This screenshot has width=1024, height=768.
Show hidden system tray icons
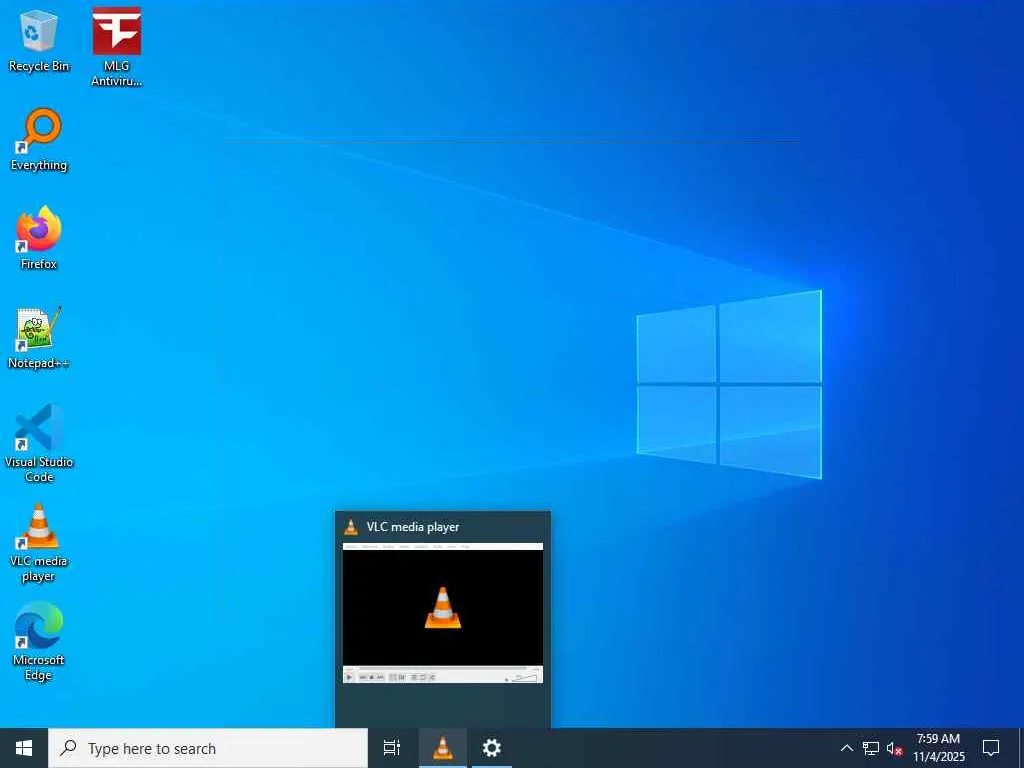point(846,748)
